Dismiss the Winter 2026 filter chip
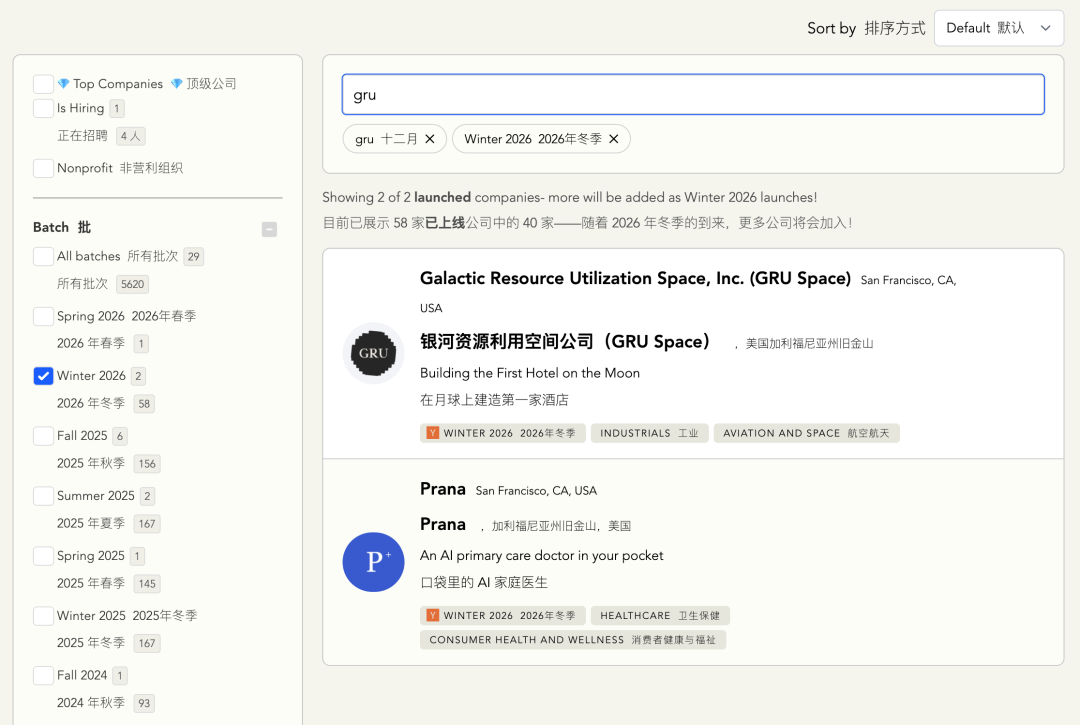The height and width of the screenshot is (725, 1080). click(x=614, y=139)
